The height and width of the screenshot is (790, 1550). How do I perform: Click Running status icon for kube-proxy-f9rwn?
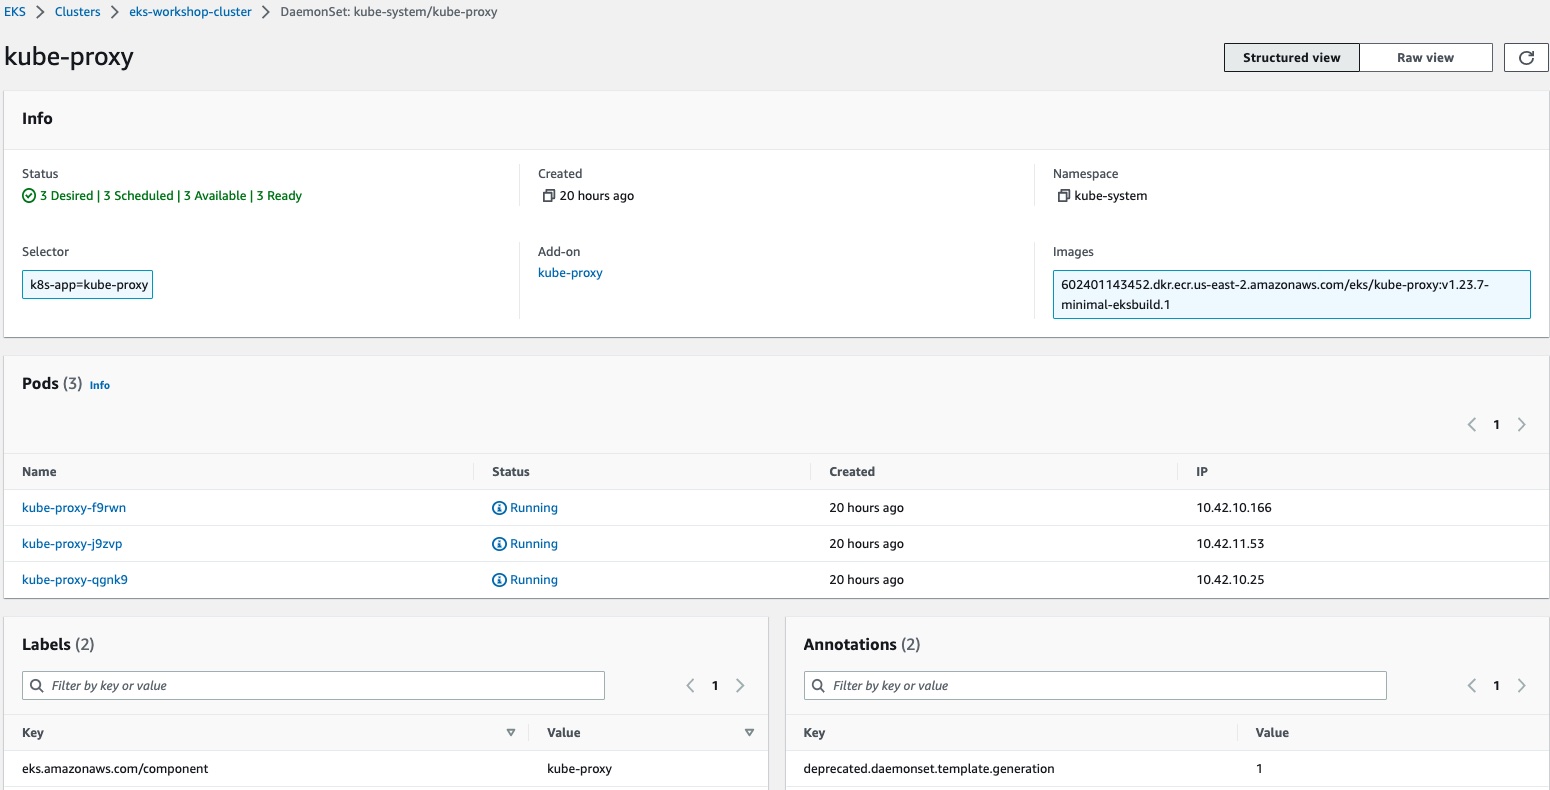point(499,508)
